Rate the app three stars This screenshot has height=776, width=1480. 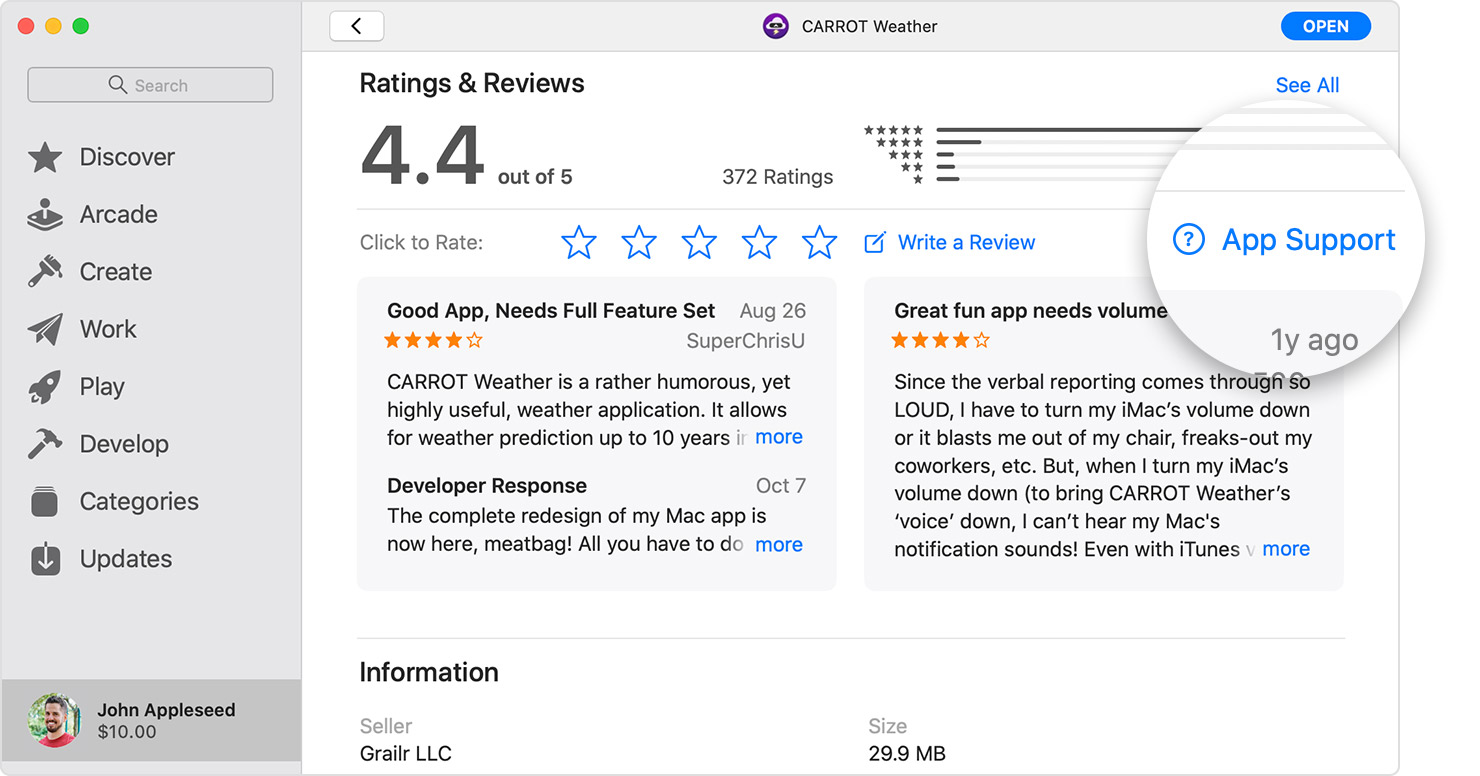pos(699,242)
